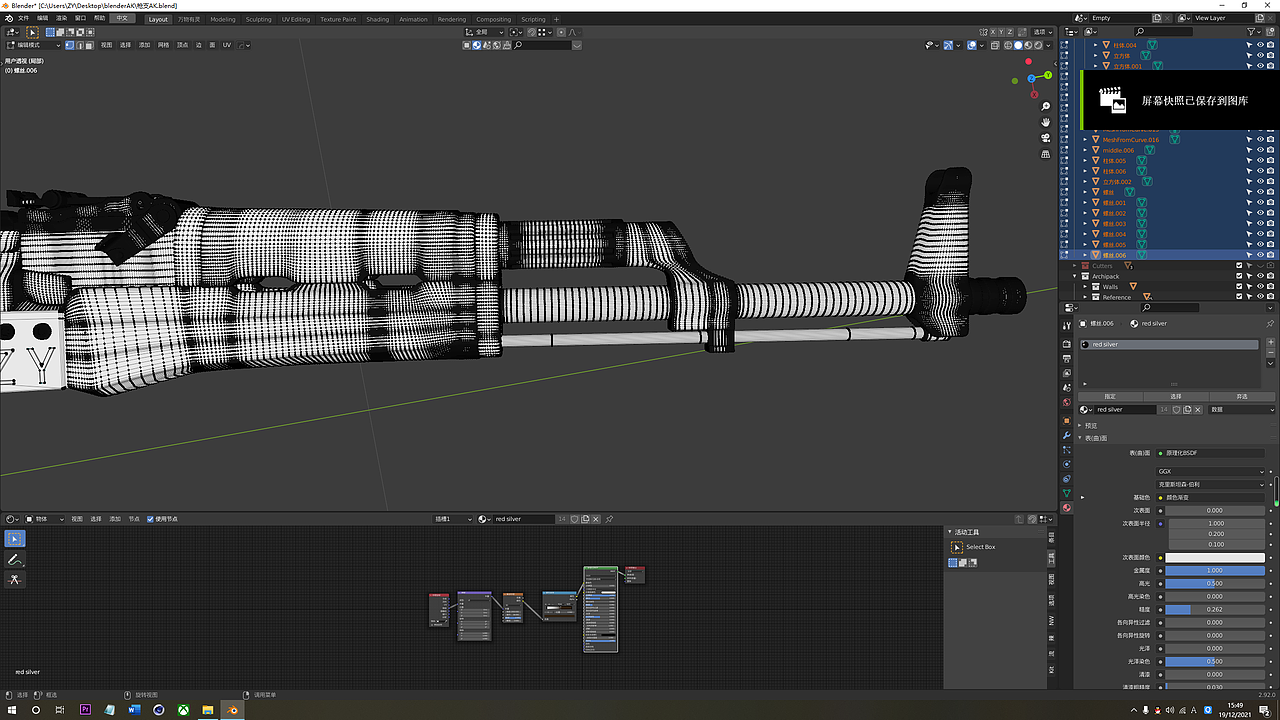Screen dimensions: 1280x720
Task: Toggle the Walls collection checkbox
Action: [1239, 287]
